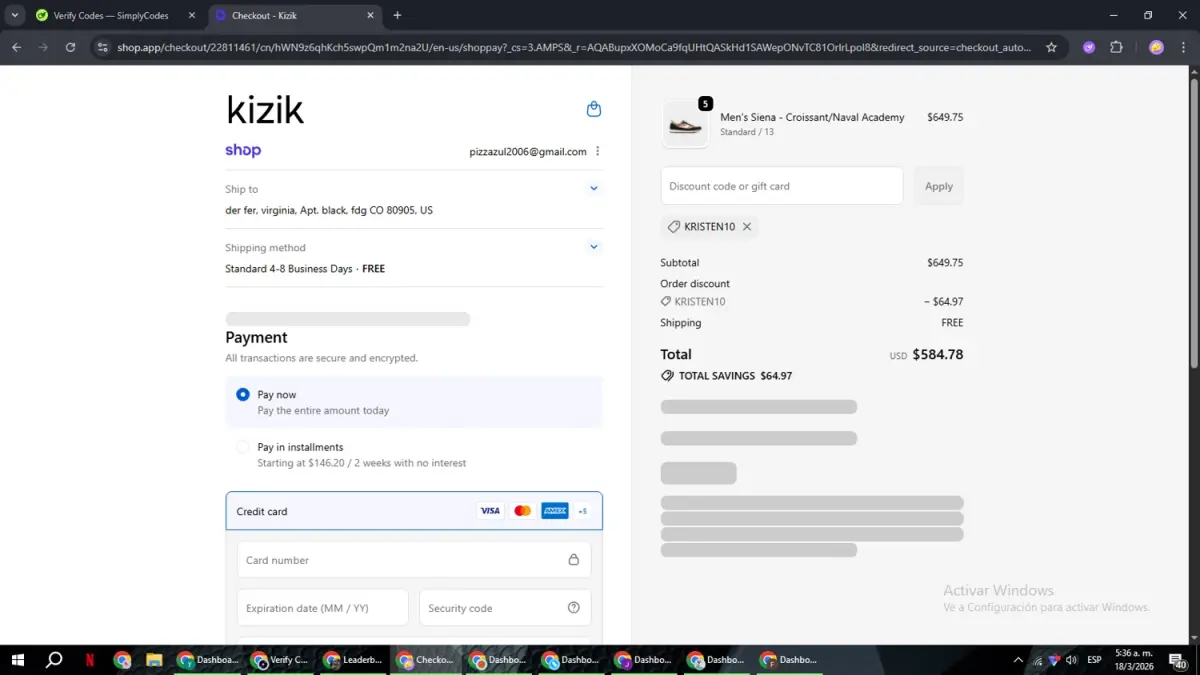Screen dimensions: 1200x675
Task: Bookmark this page with the star icon
Action: (1051, 47)
